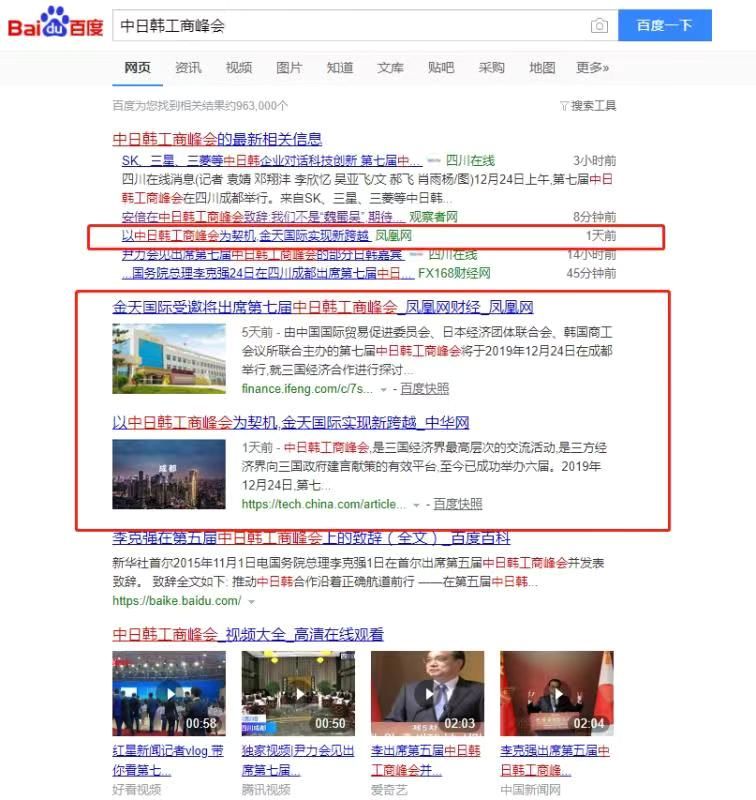Image resolution: width=756 pixels, height=800 pixels.
Task: Switch to the 网页 tab
Action: [x=137, y=68]
